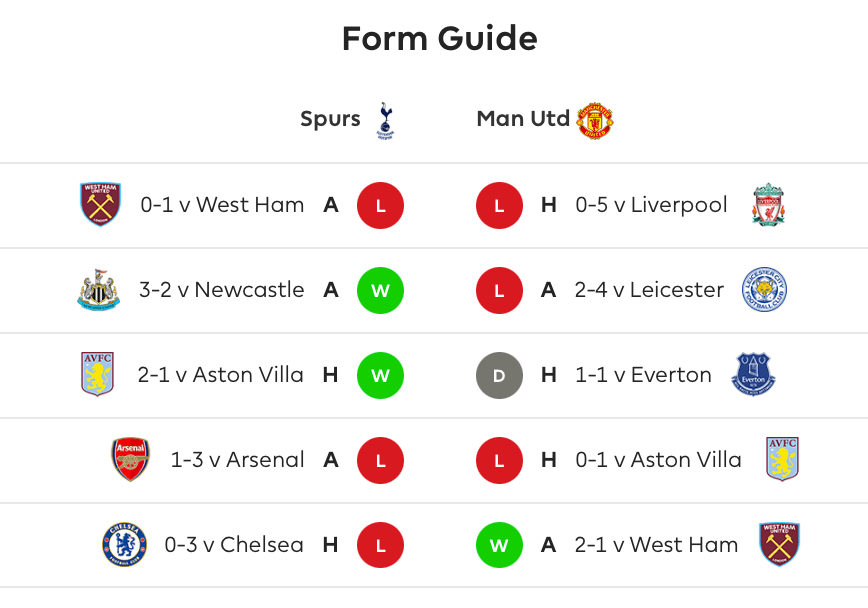Viewport: 868px width, 608px height.
Task: Select the 2-4 v Leicester match
Action: click(x=649, y=290)
